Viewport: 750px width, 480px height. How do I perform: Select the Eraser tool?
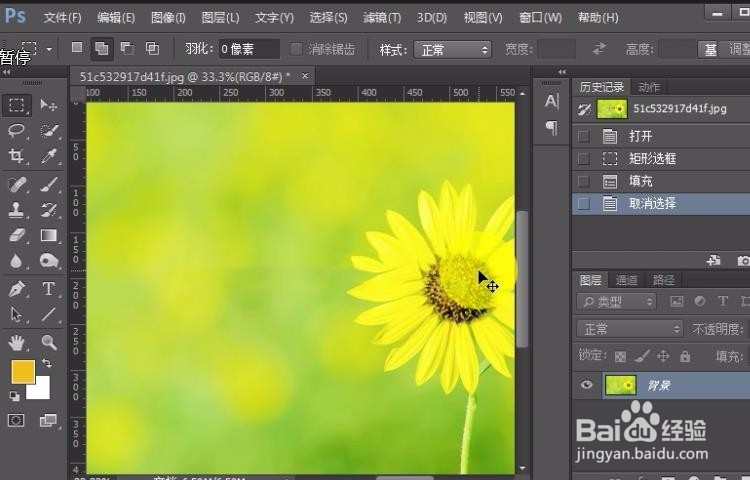point(17,235)
